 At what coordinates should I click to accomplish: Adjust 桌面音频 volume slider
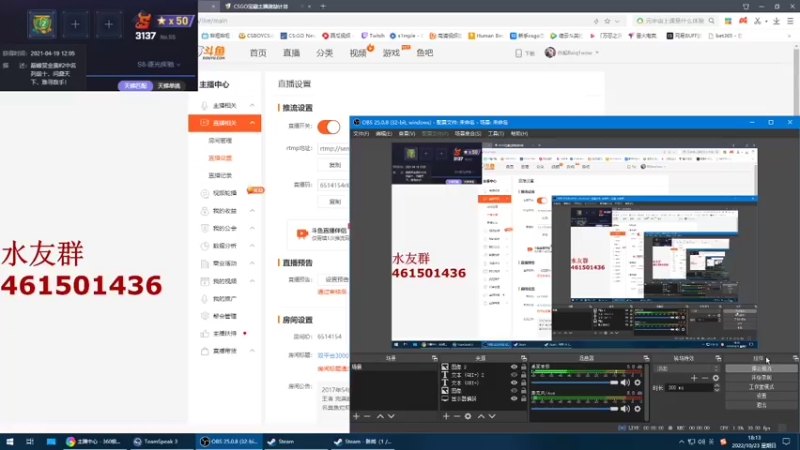(574, 383)
